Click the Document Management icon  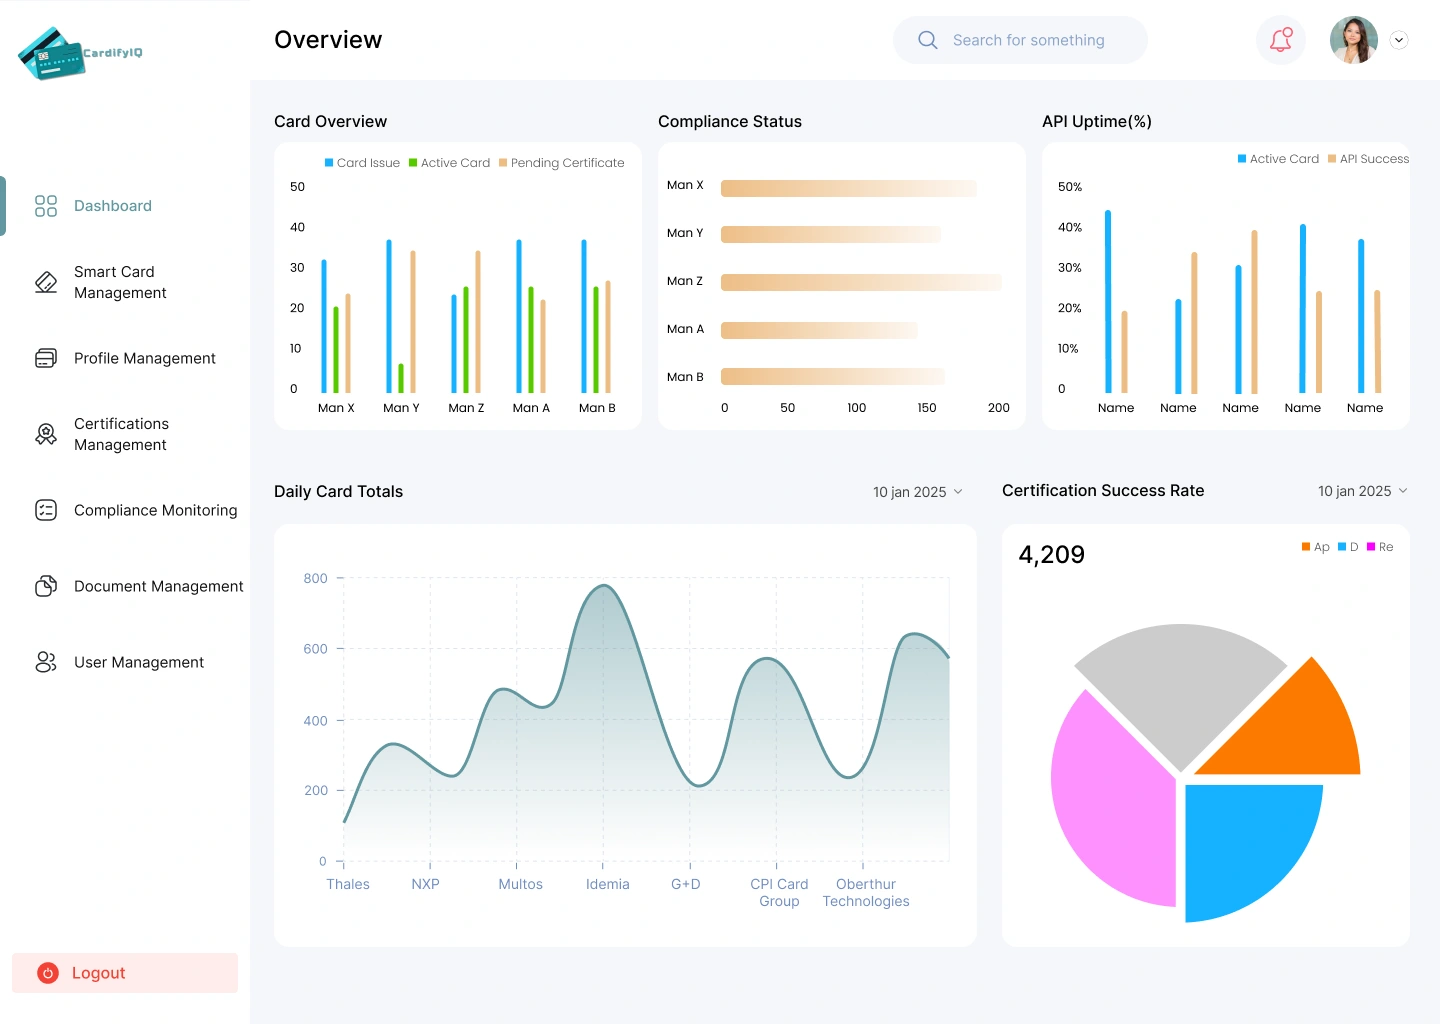46,586
